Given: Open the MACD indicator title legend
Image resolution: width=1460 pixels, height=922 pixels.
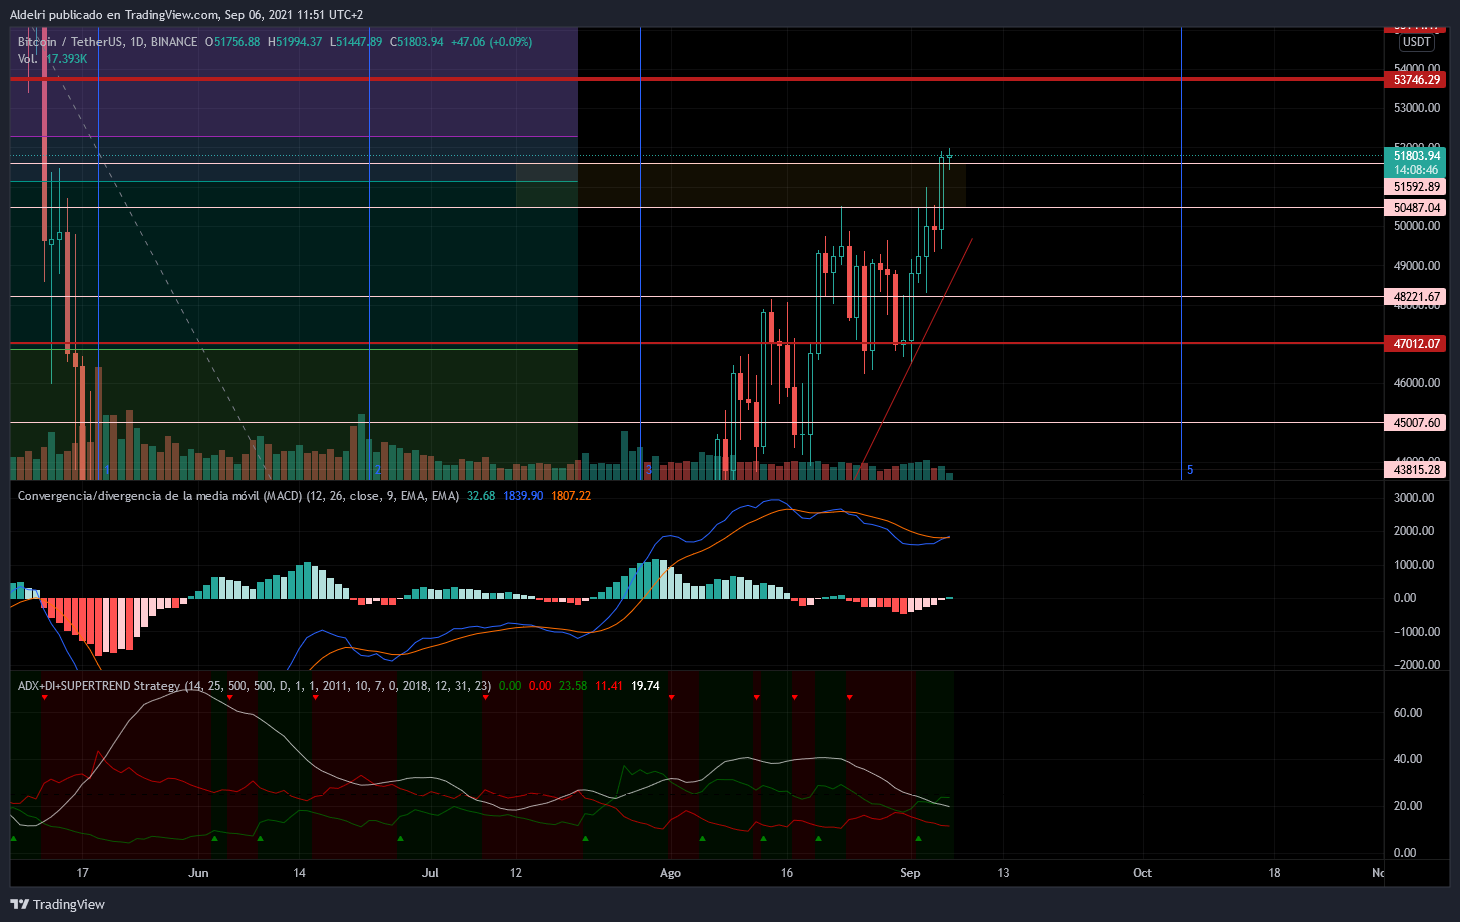Looking at the screenshot, I should click(x=238, y=496).
